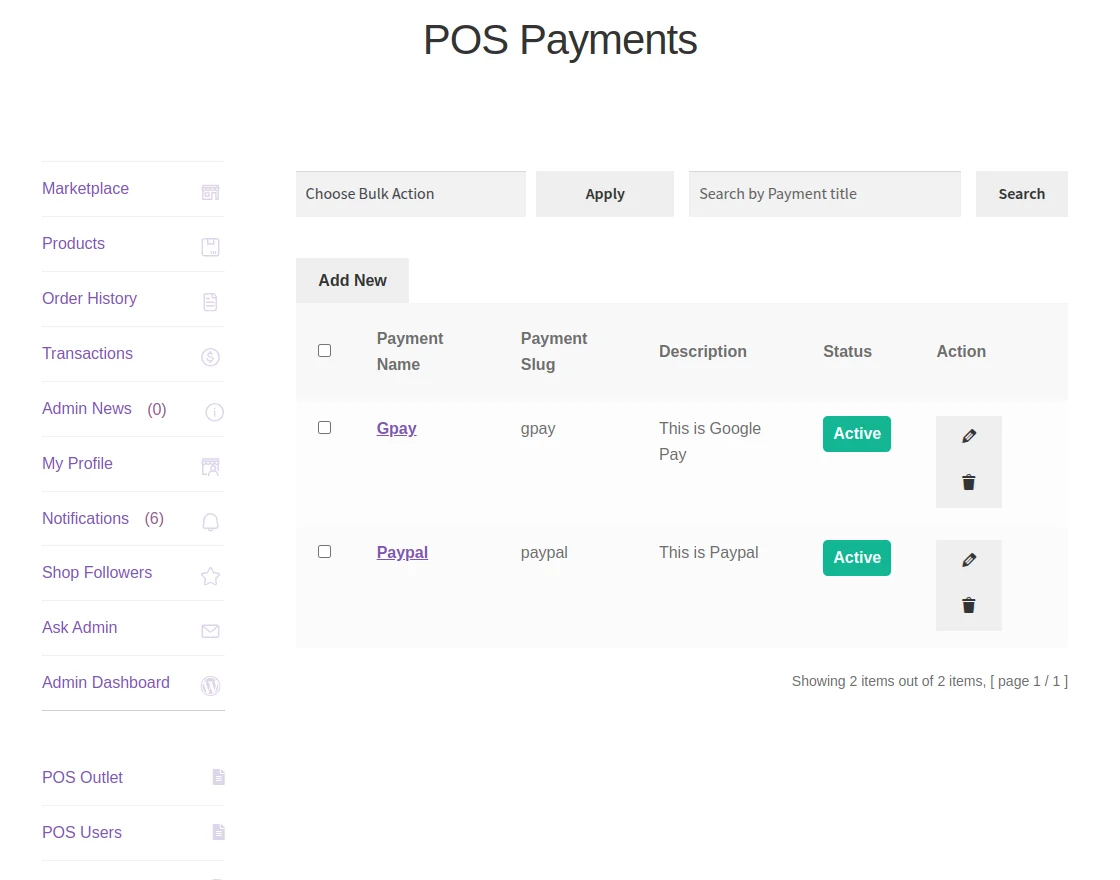Open the Paypal payment link
This screenshot has height=880, width=1120.
402,552
